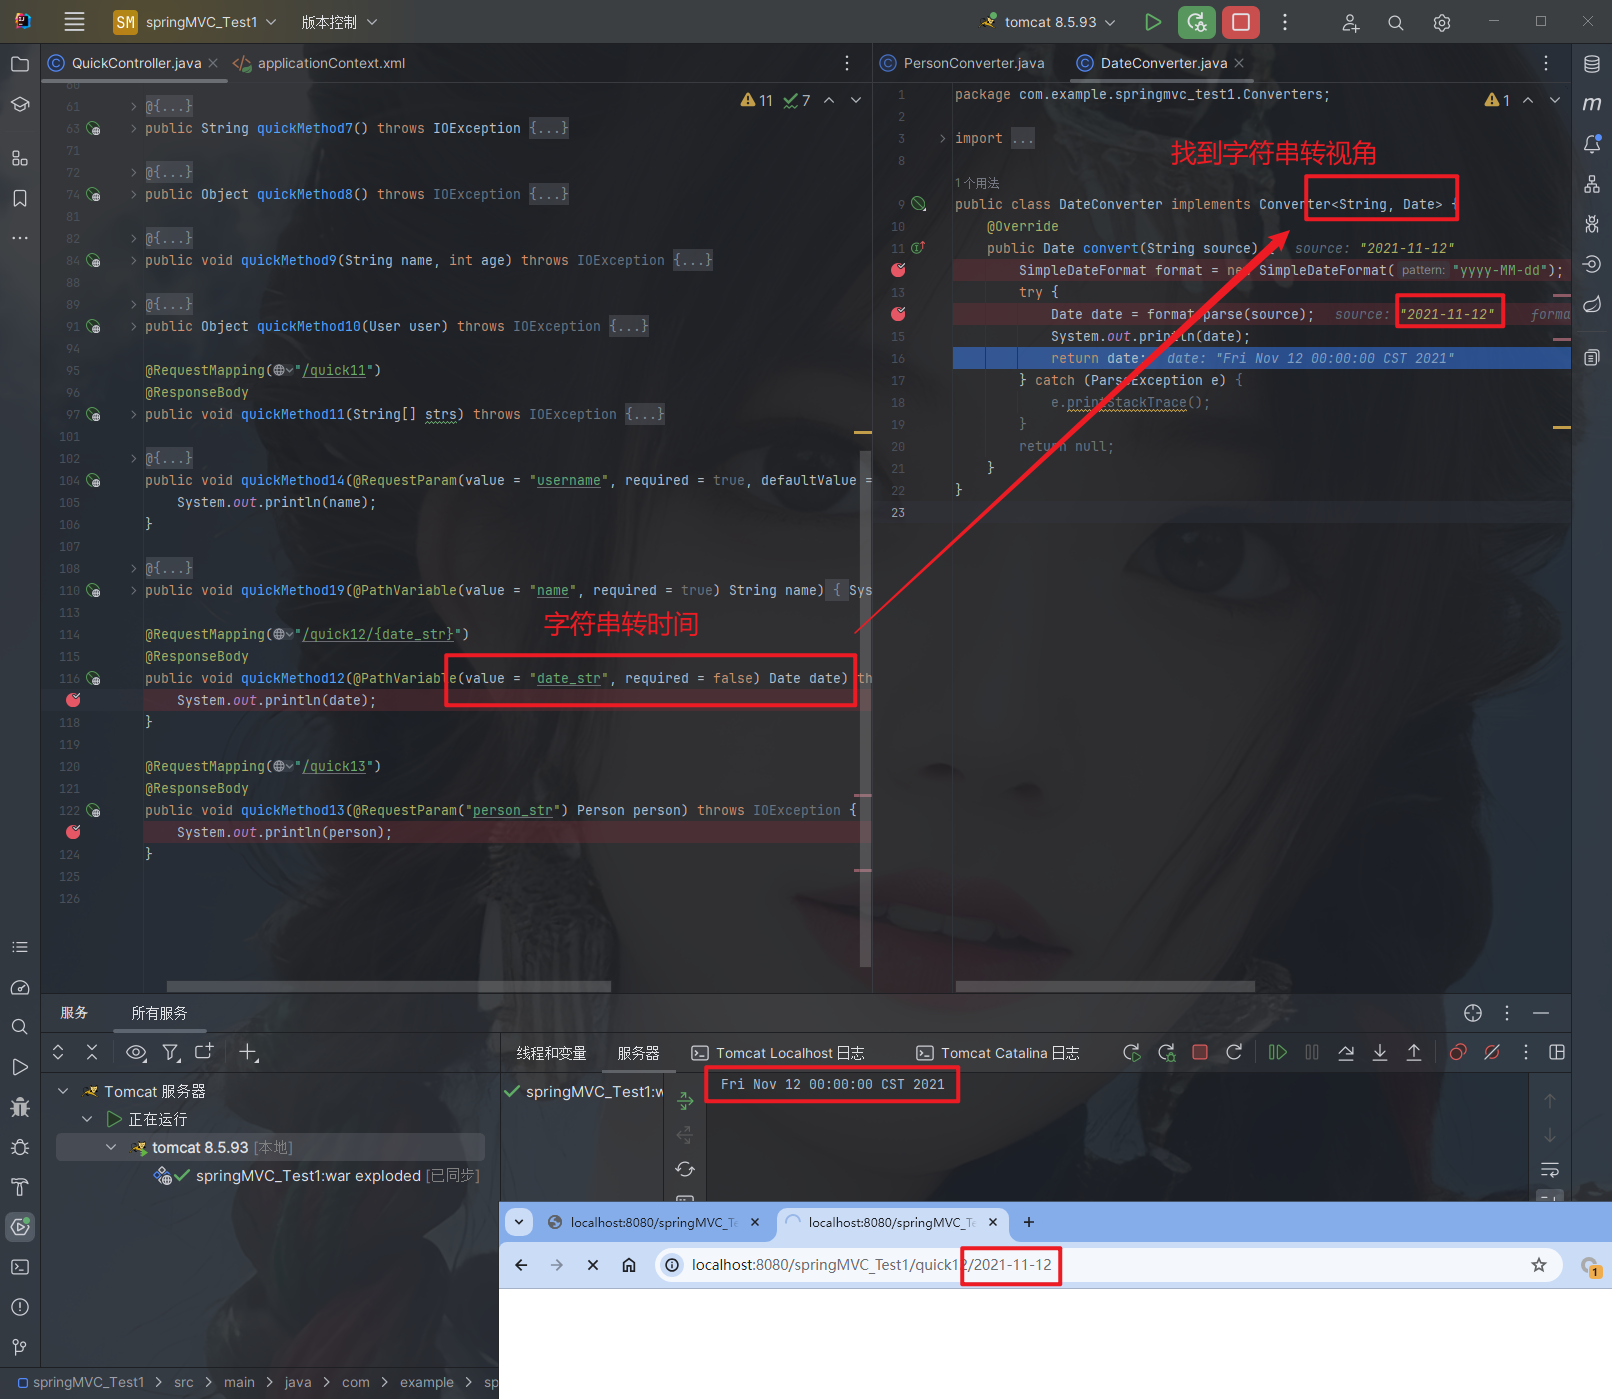This screenshot has height=1399, width=1612.
Task: Show IDE notifications bell
Action: [1592, 144]
